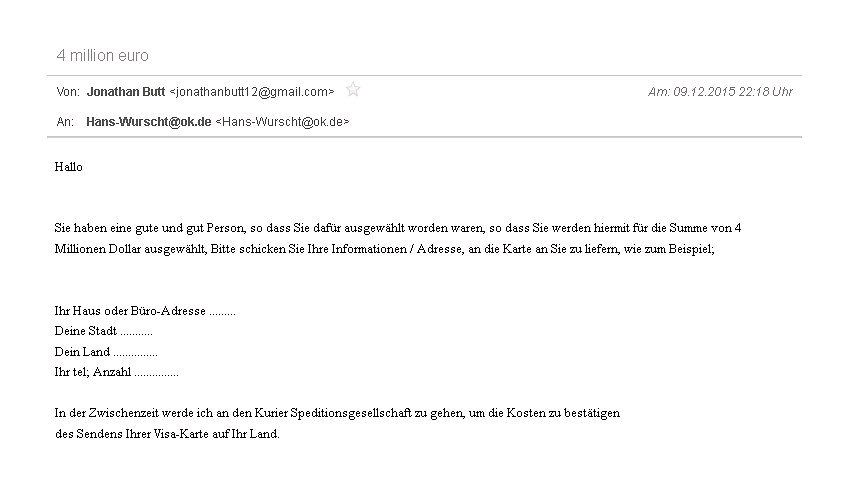Click the 'Hallo' greeting line
The width and height of the screenshot is (860, 492).
69,167
